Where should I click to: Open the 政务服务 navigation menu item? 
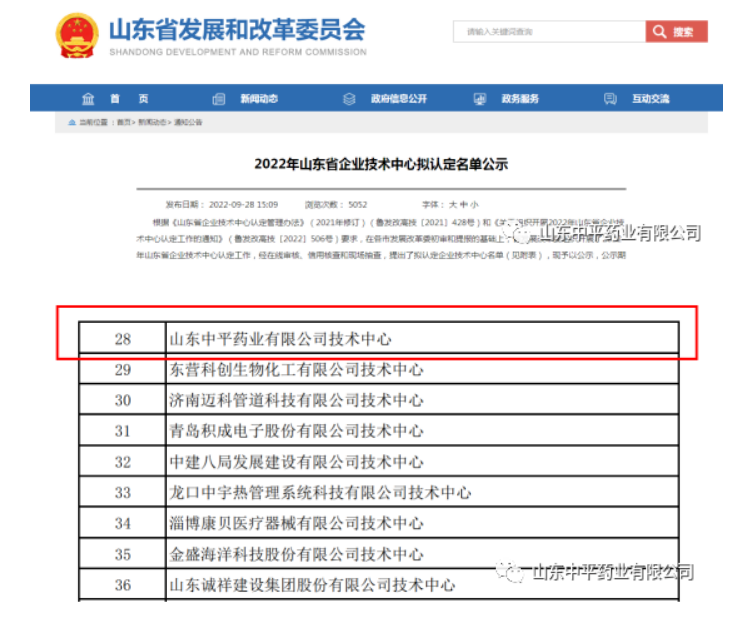(x=520, y=99)
